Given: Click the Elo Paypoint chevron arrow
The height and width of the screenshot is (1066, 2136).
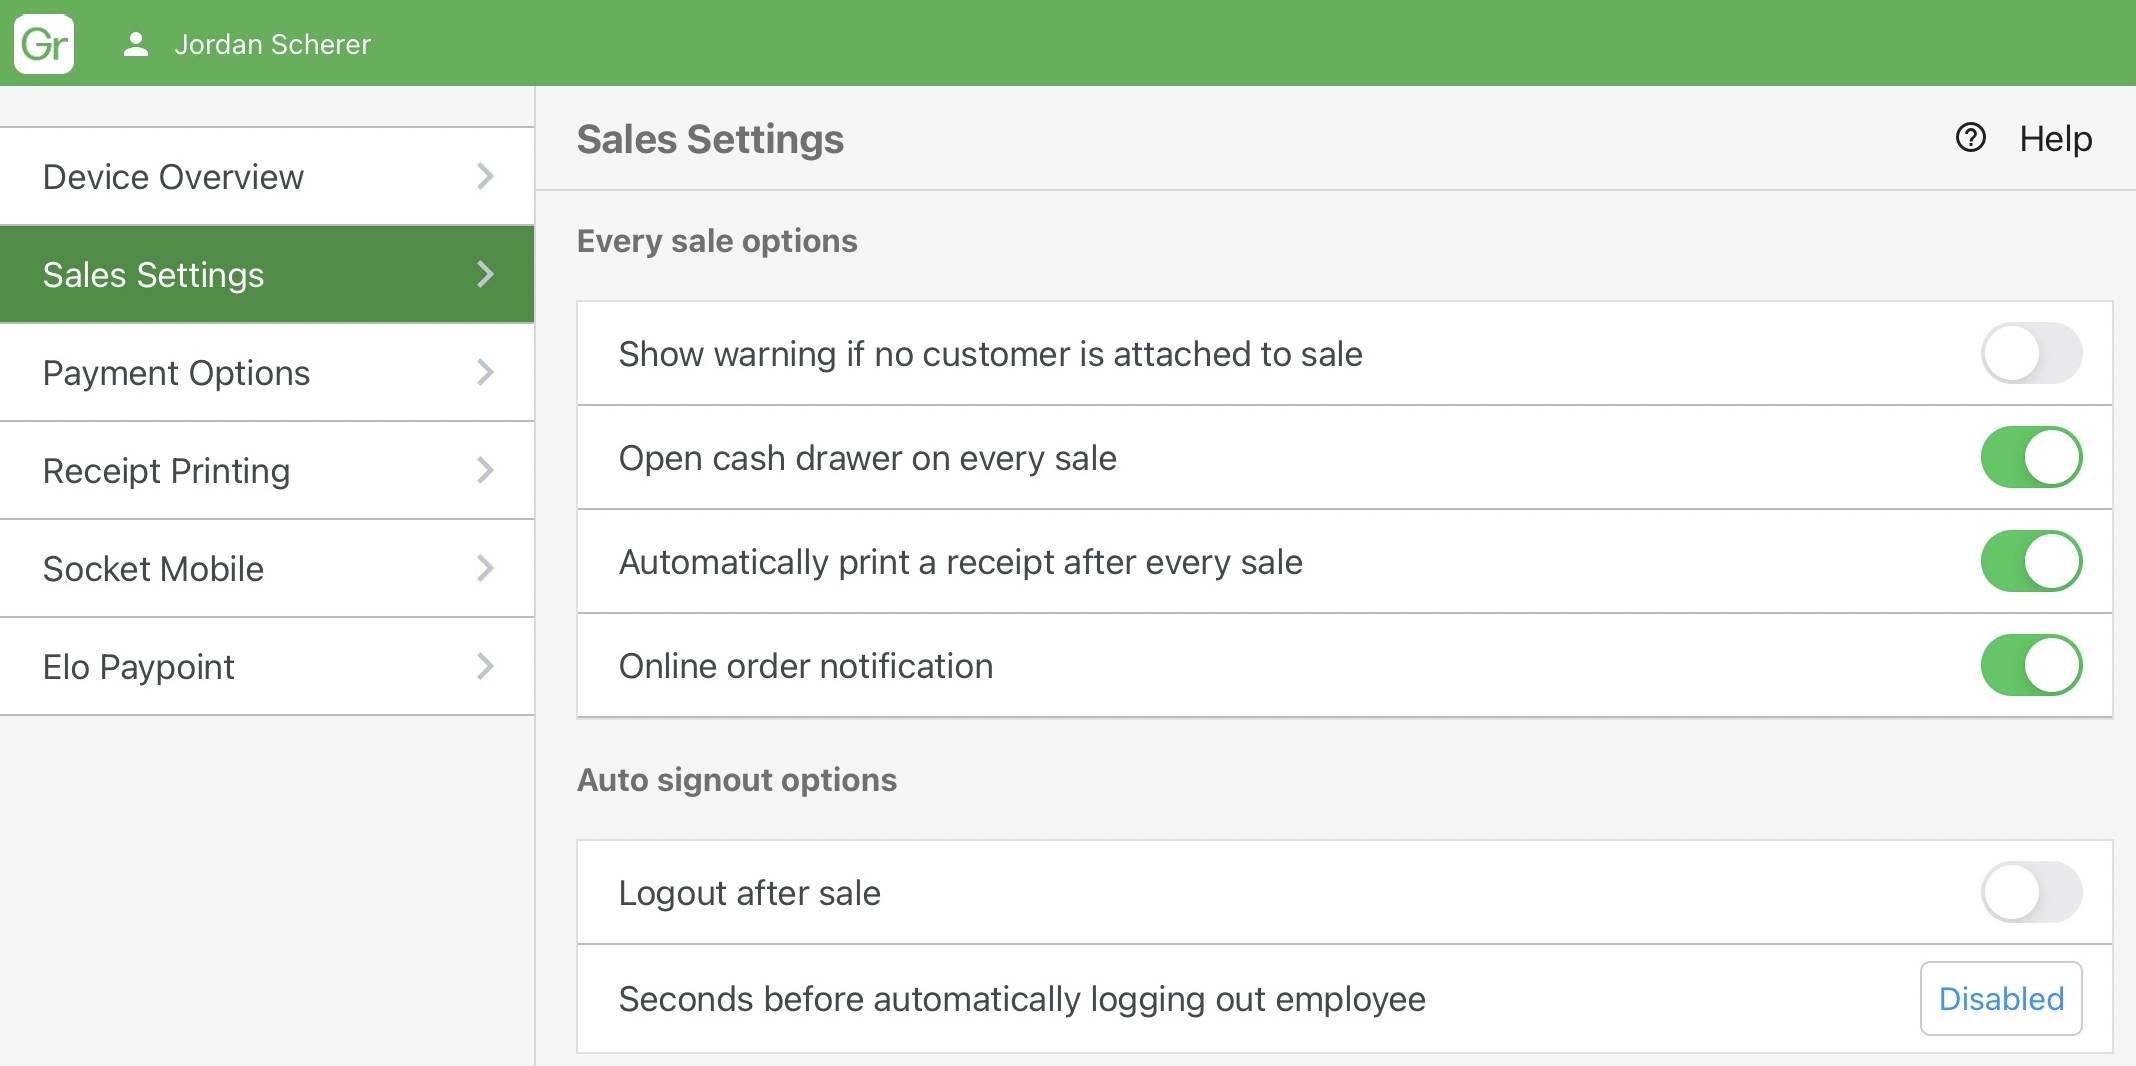Looking at the screenshot, I should pyautogui.click(x=485, y=666).
